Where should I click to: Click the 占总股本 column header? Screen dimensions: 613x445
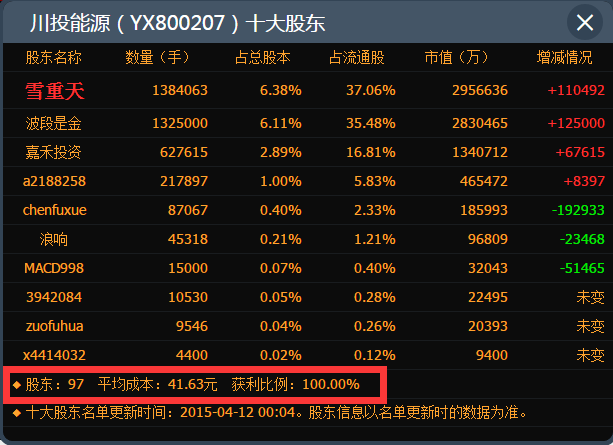tap(262, 58)
